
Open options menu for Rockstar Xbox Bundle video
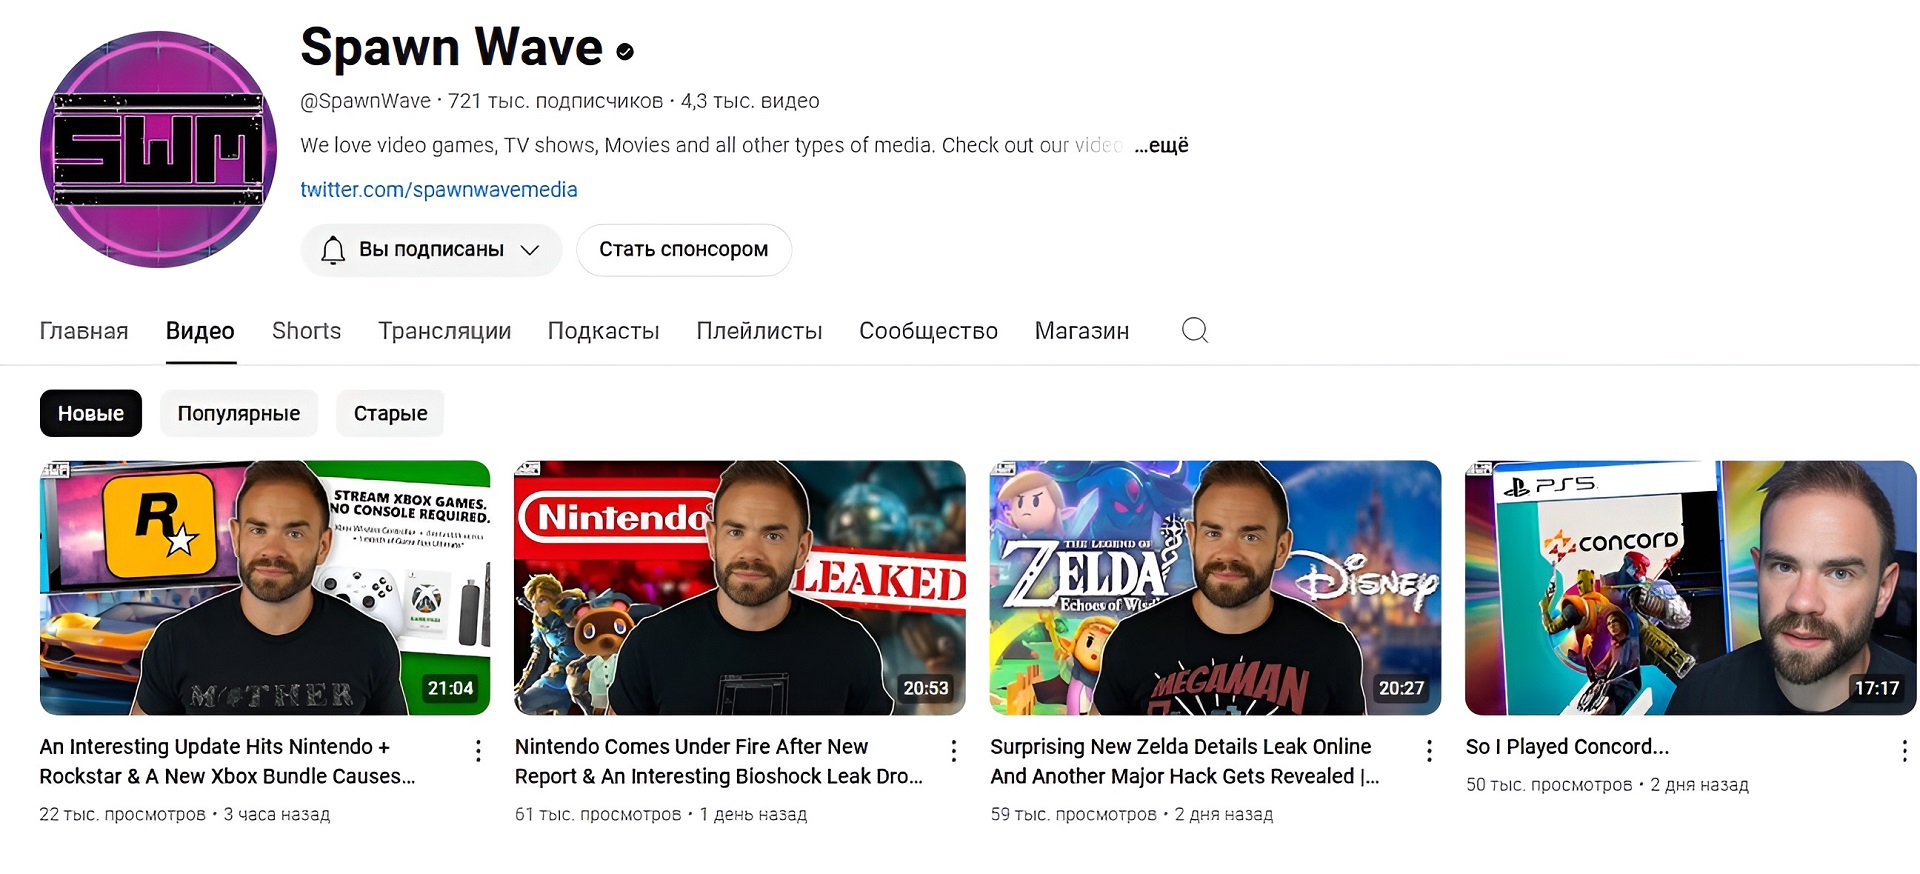pos(478,751)
